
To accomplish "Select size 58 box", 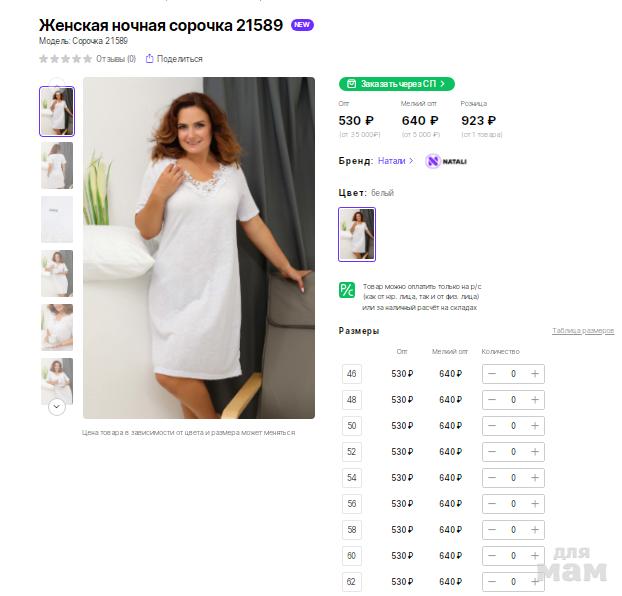I will tap(351, 530).
